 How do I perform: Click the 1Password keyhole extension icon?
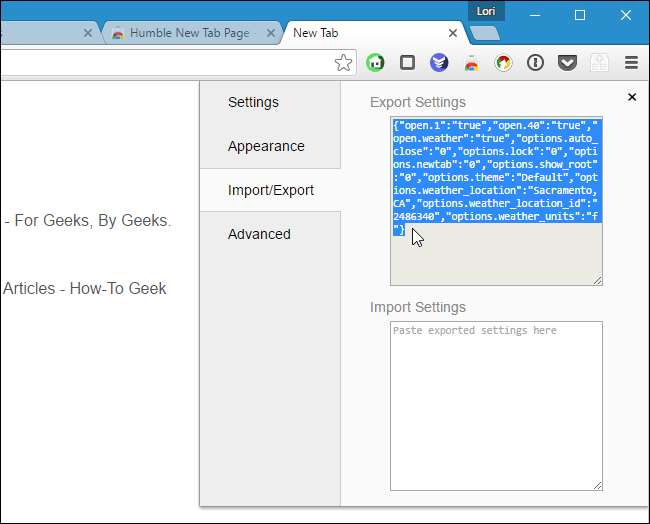click(x=535, y=63)
